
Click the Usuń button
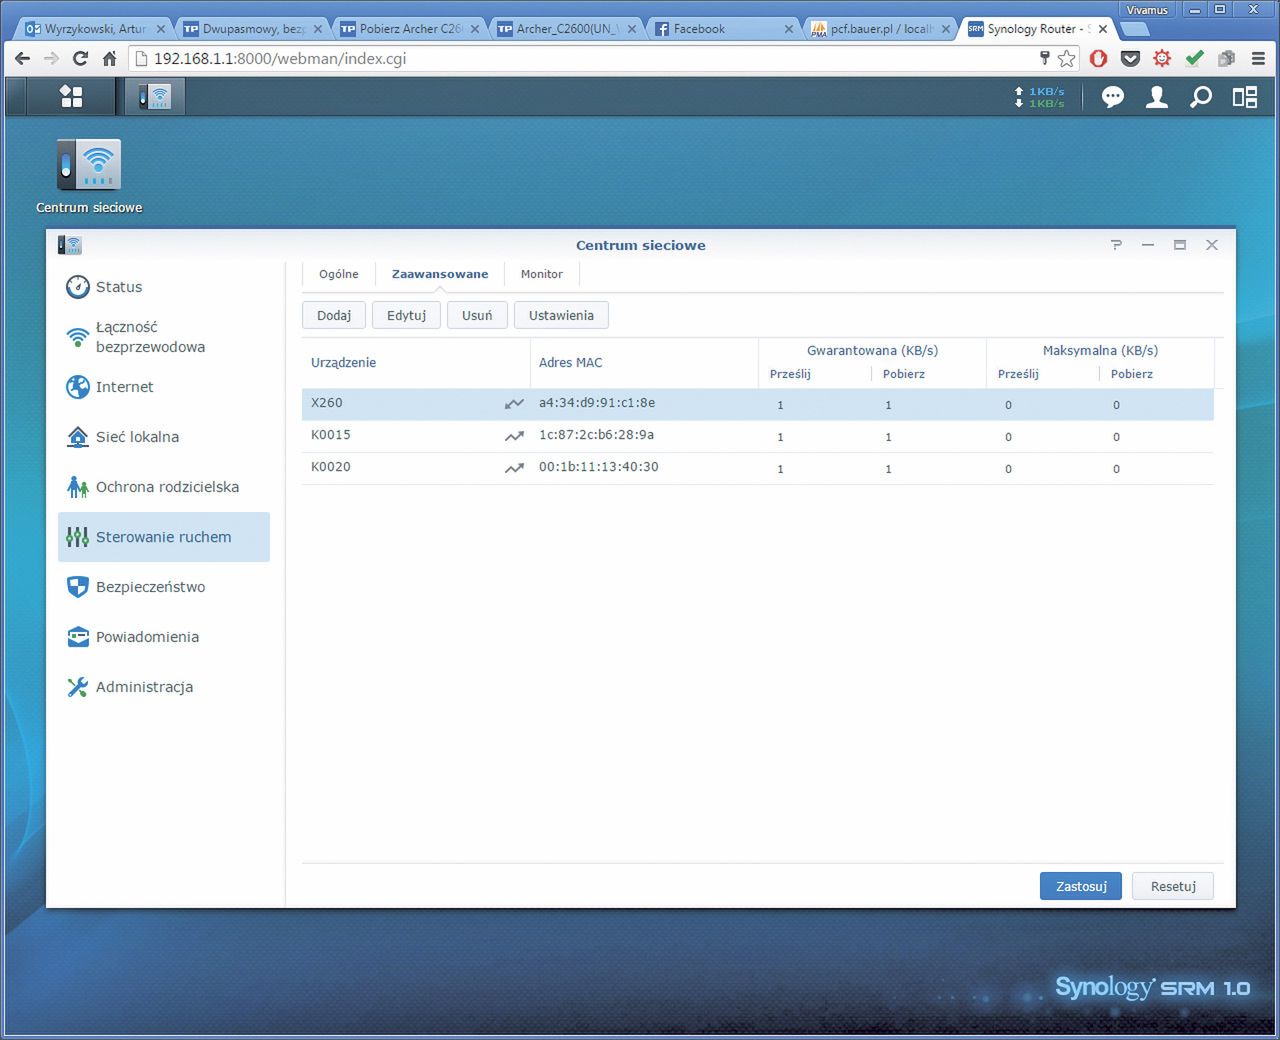point(477,315)
